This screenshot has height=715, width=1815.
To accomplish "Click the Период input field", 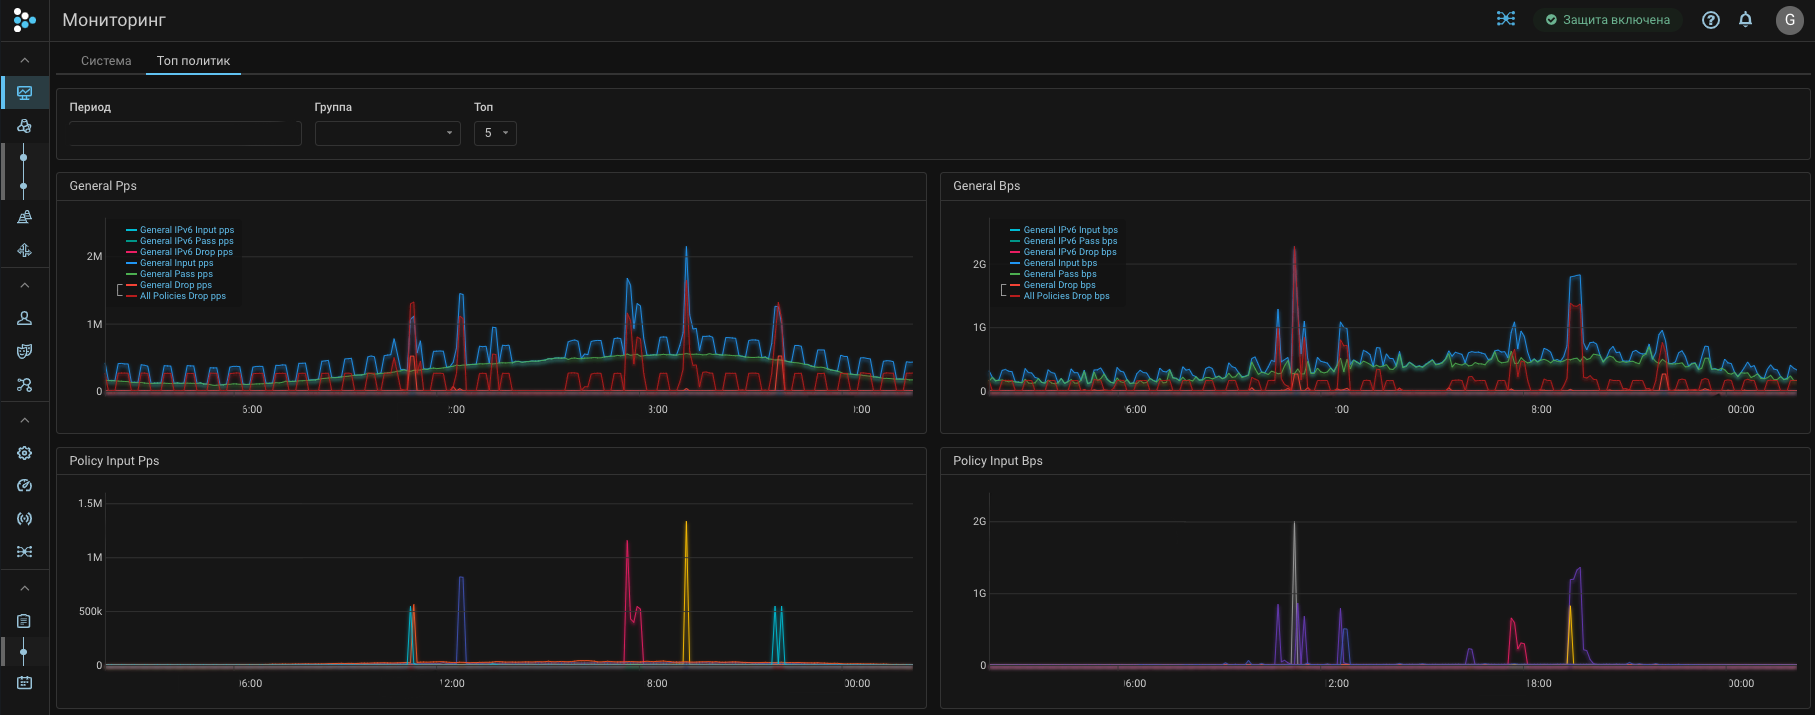I will coord(185,133).
